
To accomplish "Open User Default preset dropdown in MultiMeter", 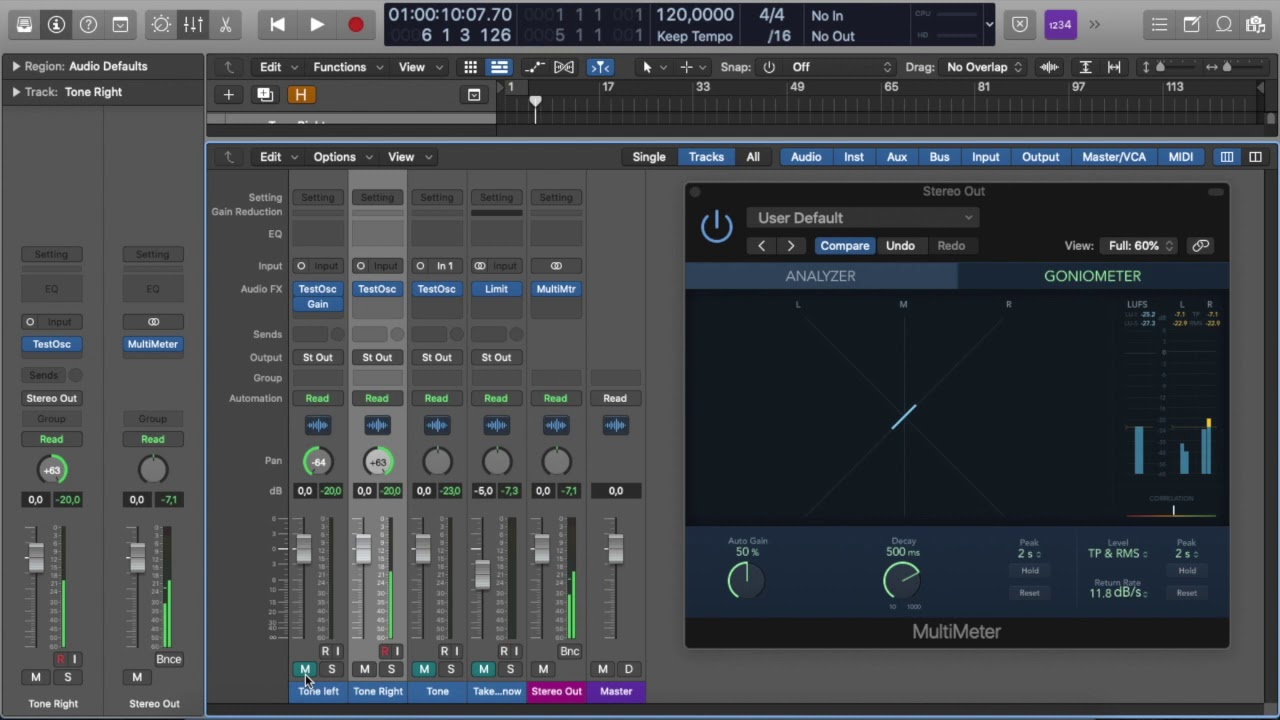I will tap(861, 218).
